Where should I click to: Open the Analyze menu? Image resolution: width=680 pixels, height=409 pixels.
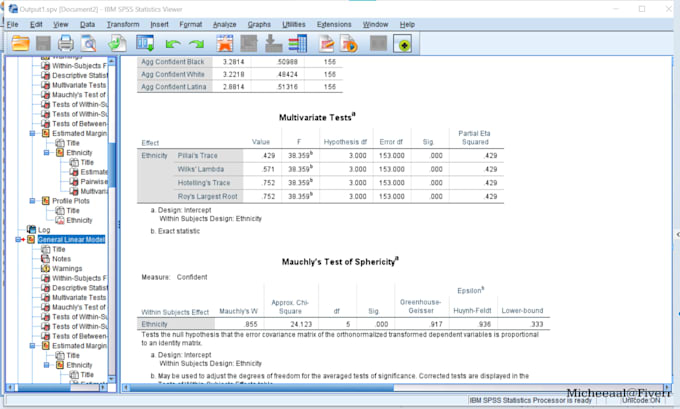(x=225, y=24)
